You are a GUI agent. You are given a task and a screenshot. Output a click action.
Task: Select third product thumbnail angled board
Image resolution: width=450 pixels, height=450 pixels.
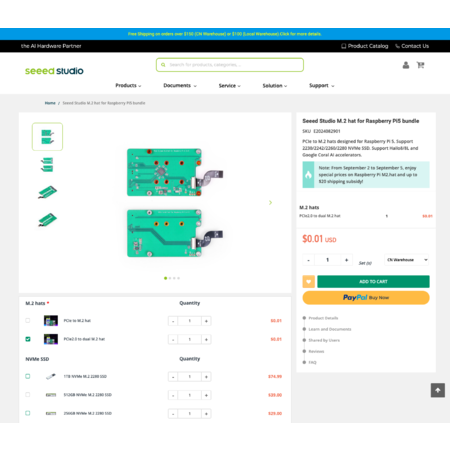coord(47,192)
